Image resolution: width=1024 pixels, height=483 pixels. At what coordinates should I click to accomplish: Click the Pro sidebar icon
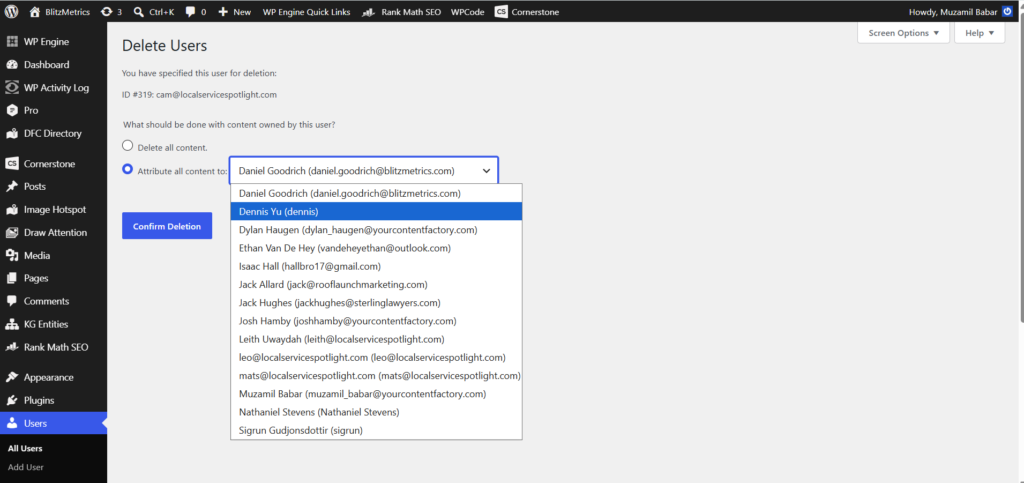12,110
